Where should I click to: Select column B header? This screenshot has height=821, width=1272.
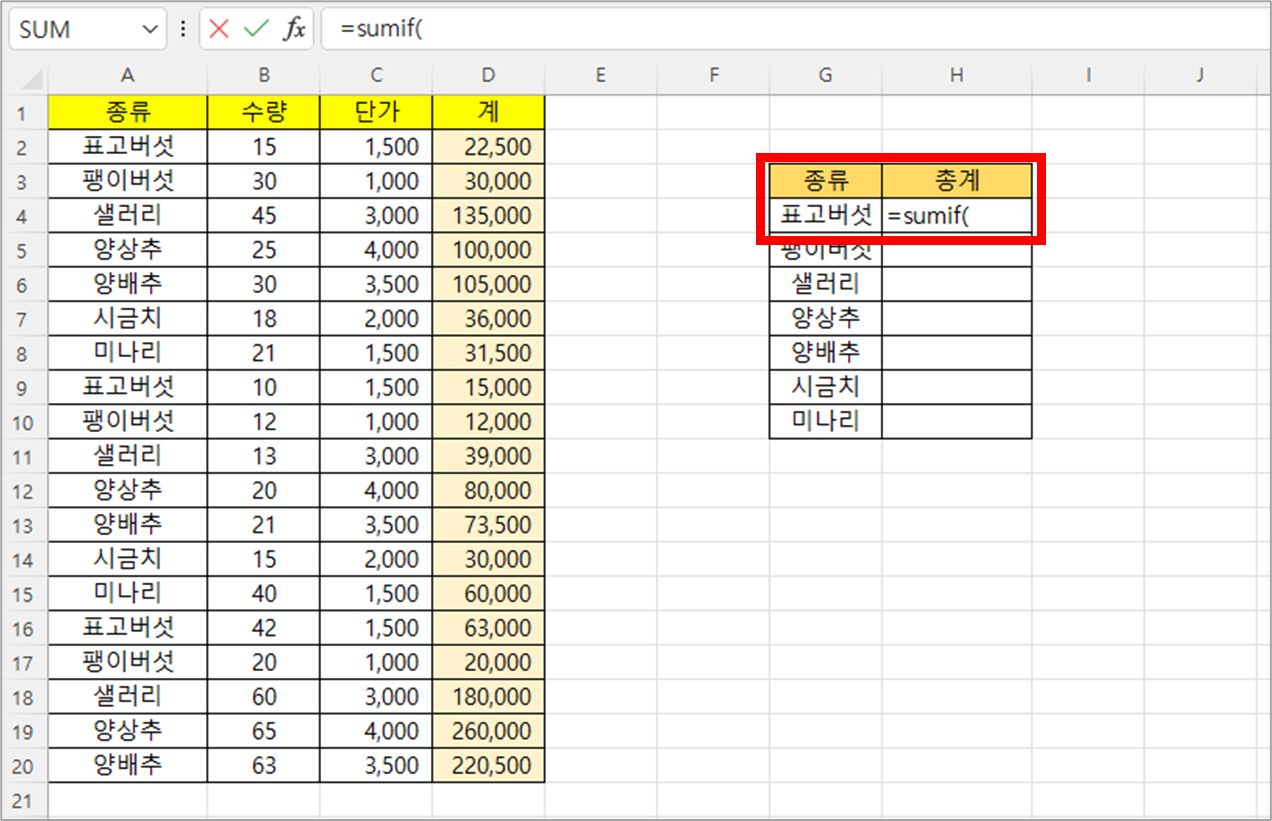click(264, 74)
